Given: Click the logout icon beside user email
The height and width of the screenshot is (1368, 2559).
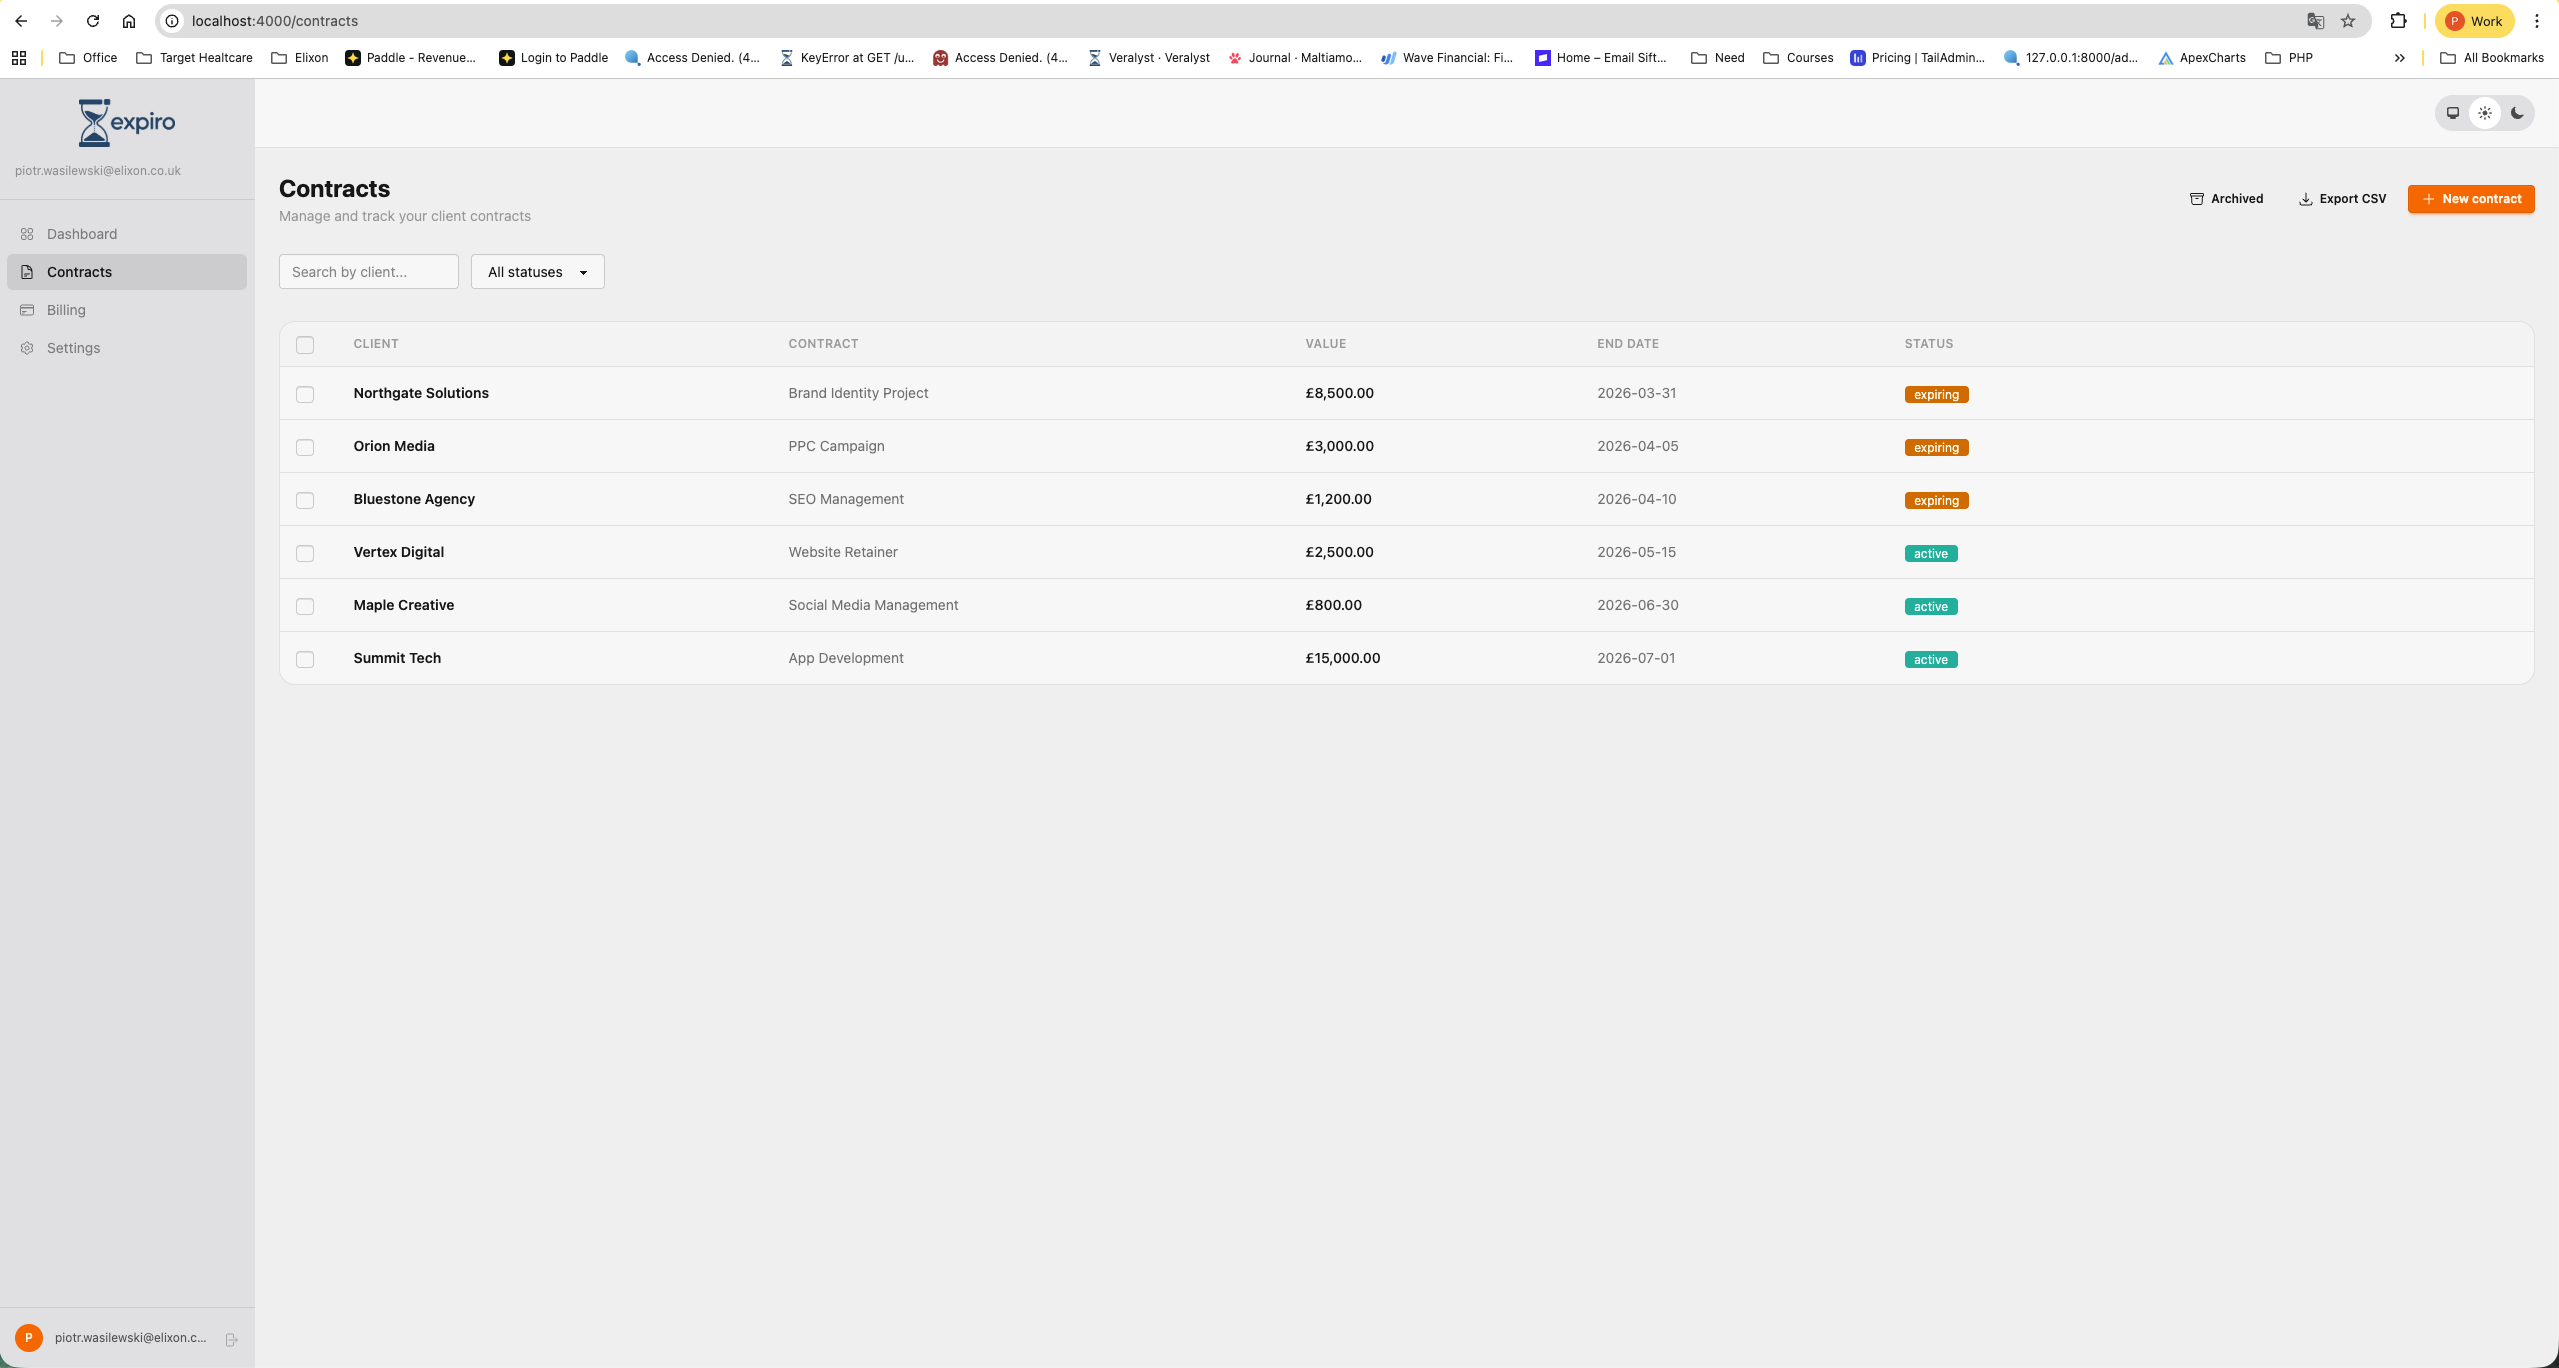Looking at the screenshot, I should [231, 1339].
